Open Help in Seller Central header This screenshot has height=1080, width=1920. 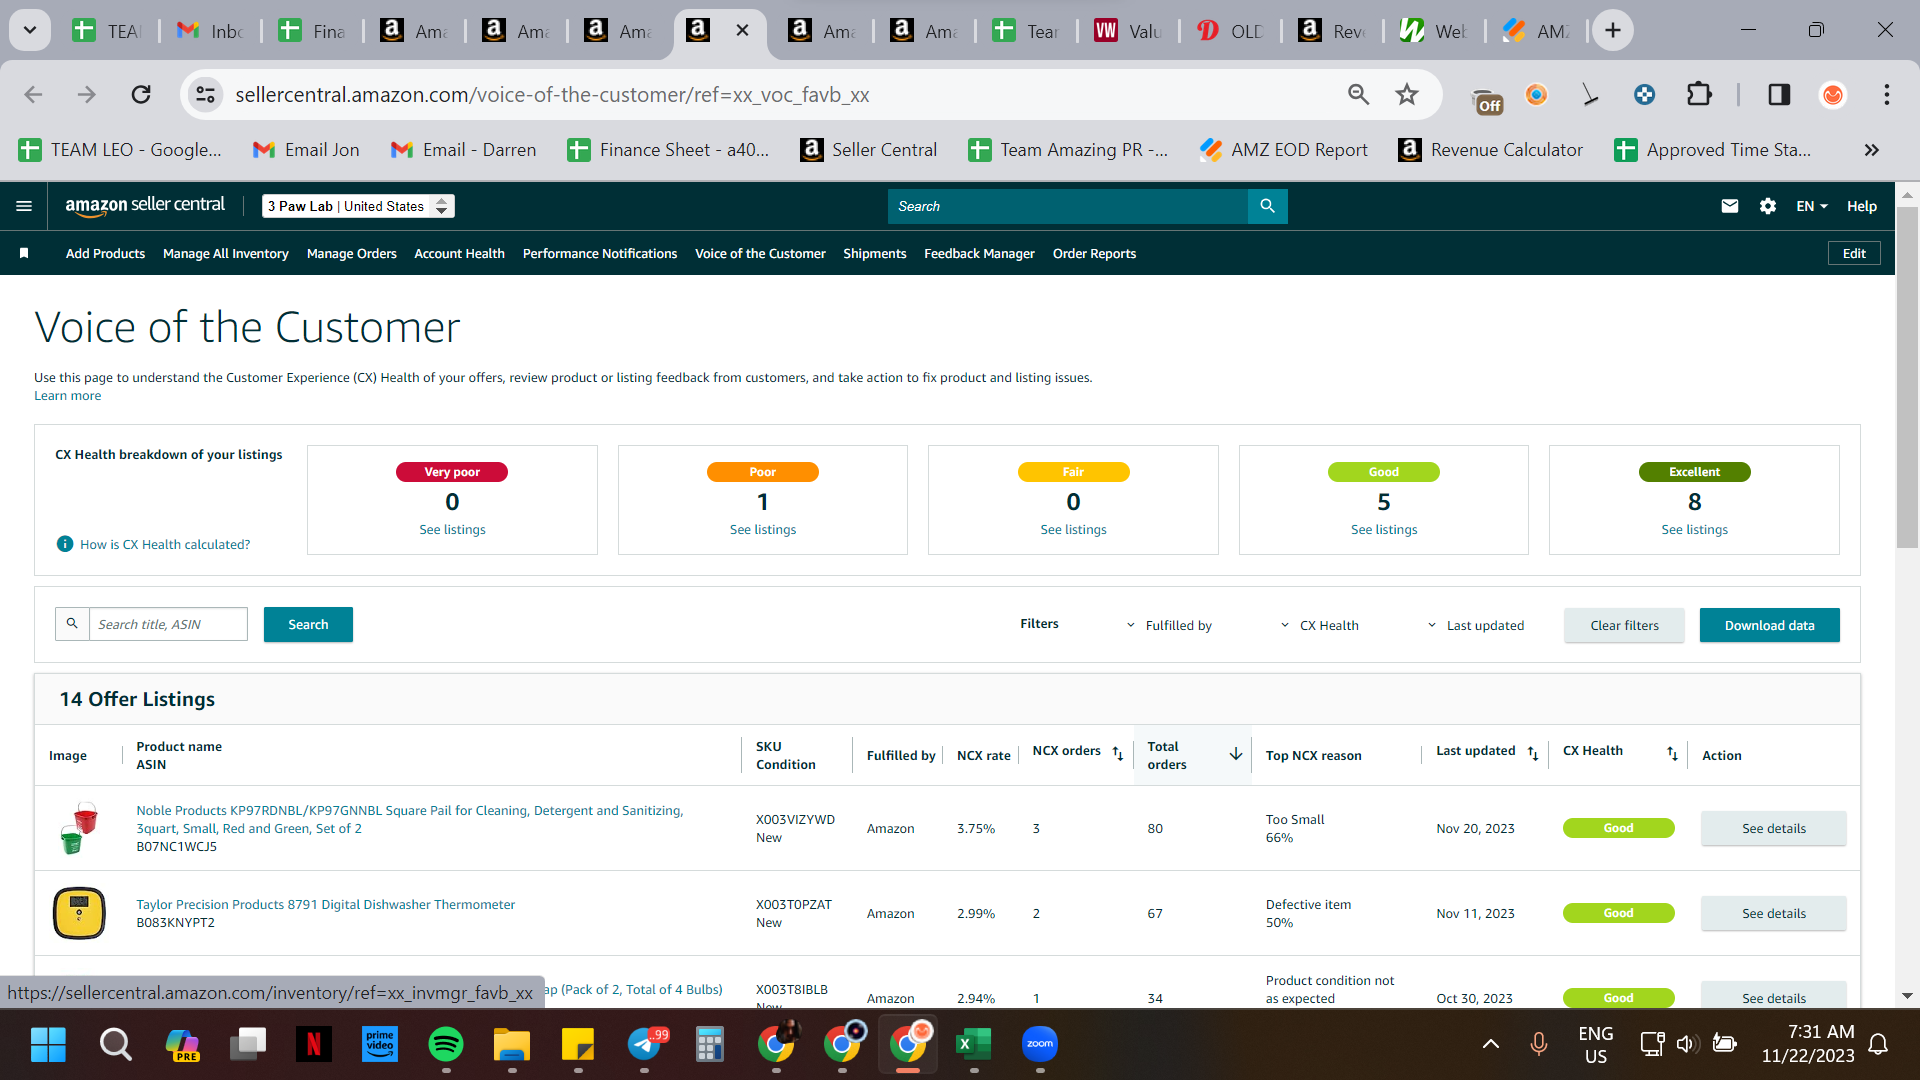[x=1861, y=206]
